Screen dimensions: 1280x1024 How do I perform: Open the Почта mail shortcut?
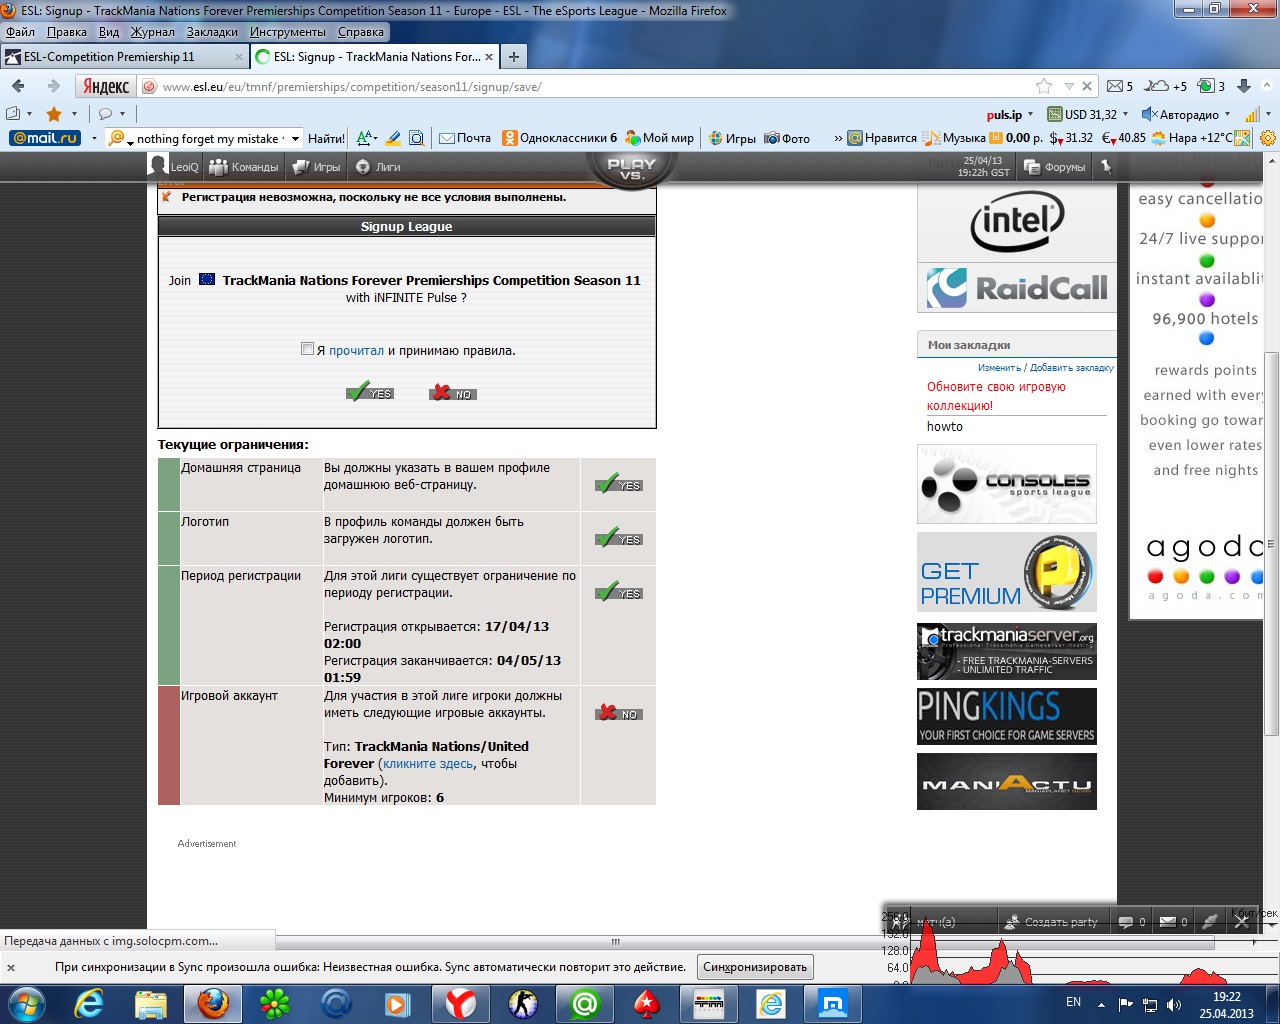pos(465,138)
